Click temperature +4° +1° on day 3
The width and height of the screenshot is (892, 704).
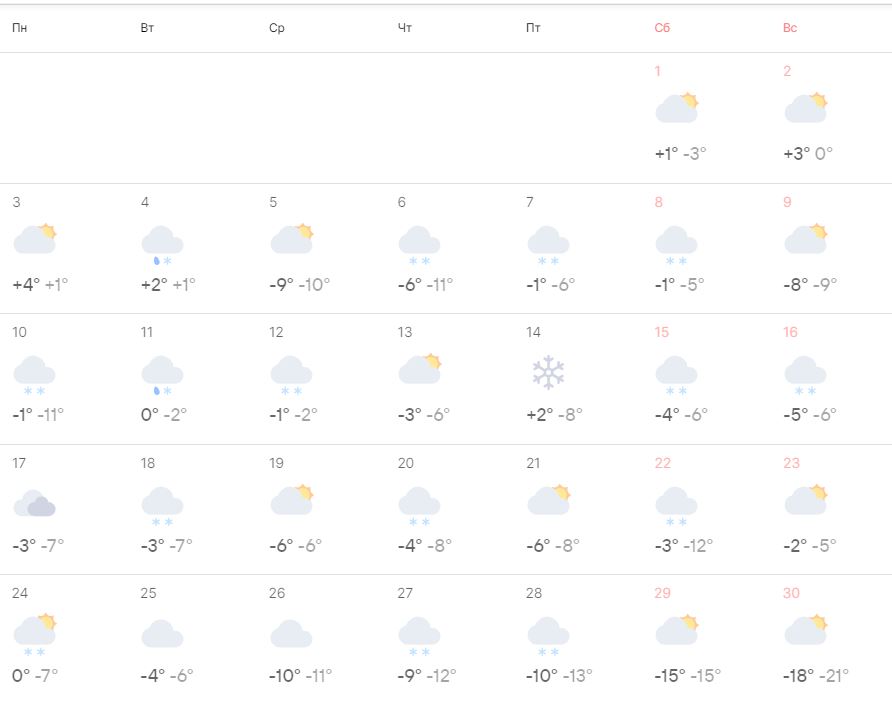[x=40, y=285]
